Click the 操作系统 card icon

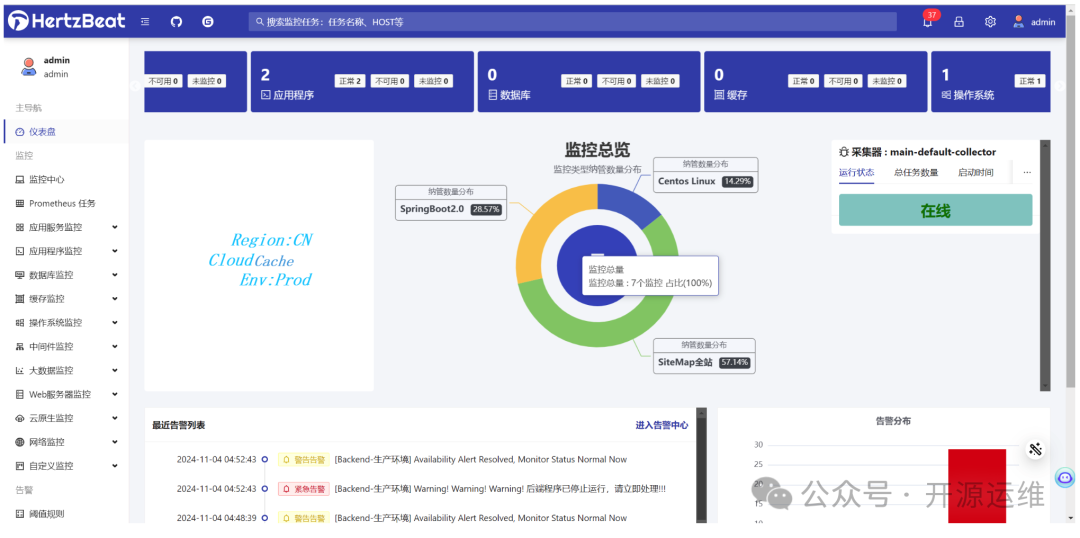946,95
